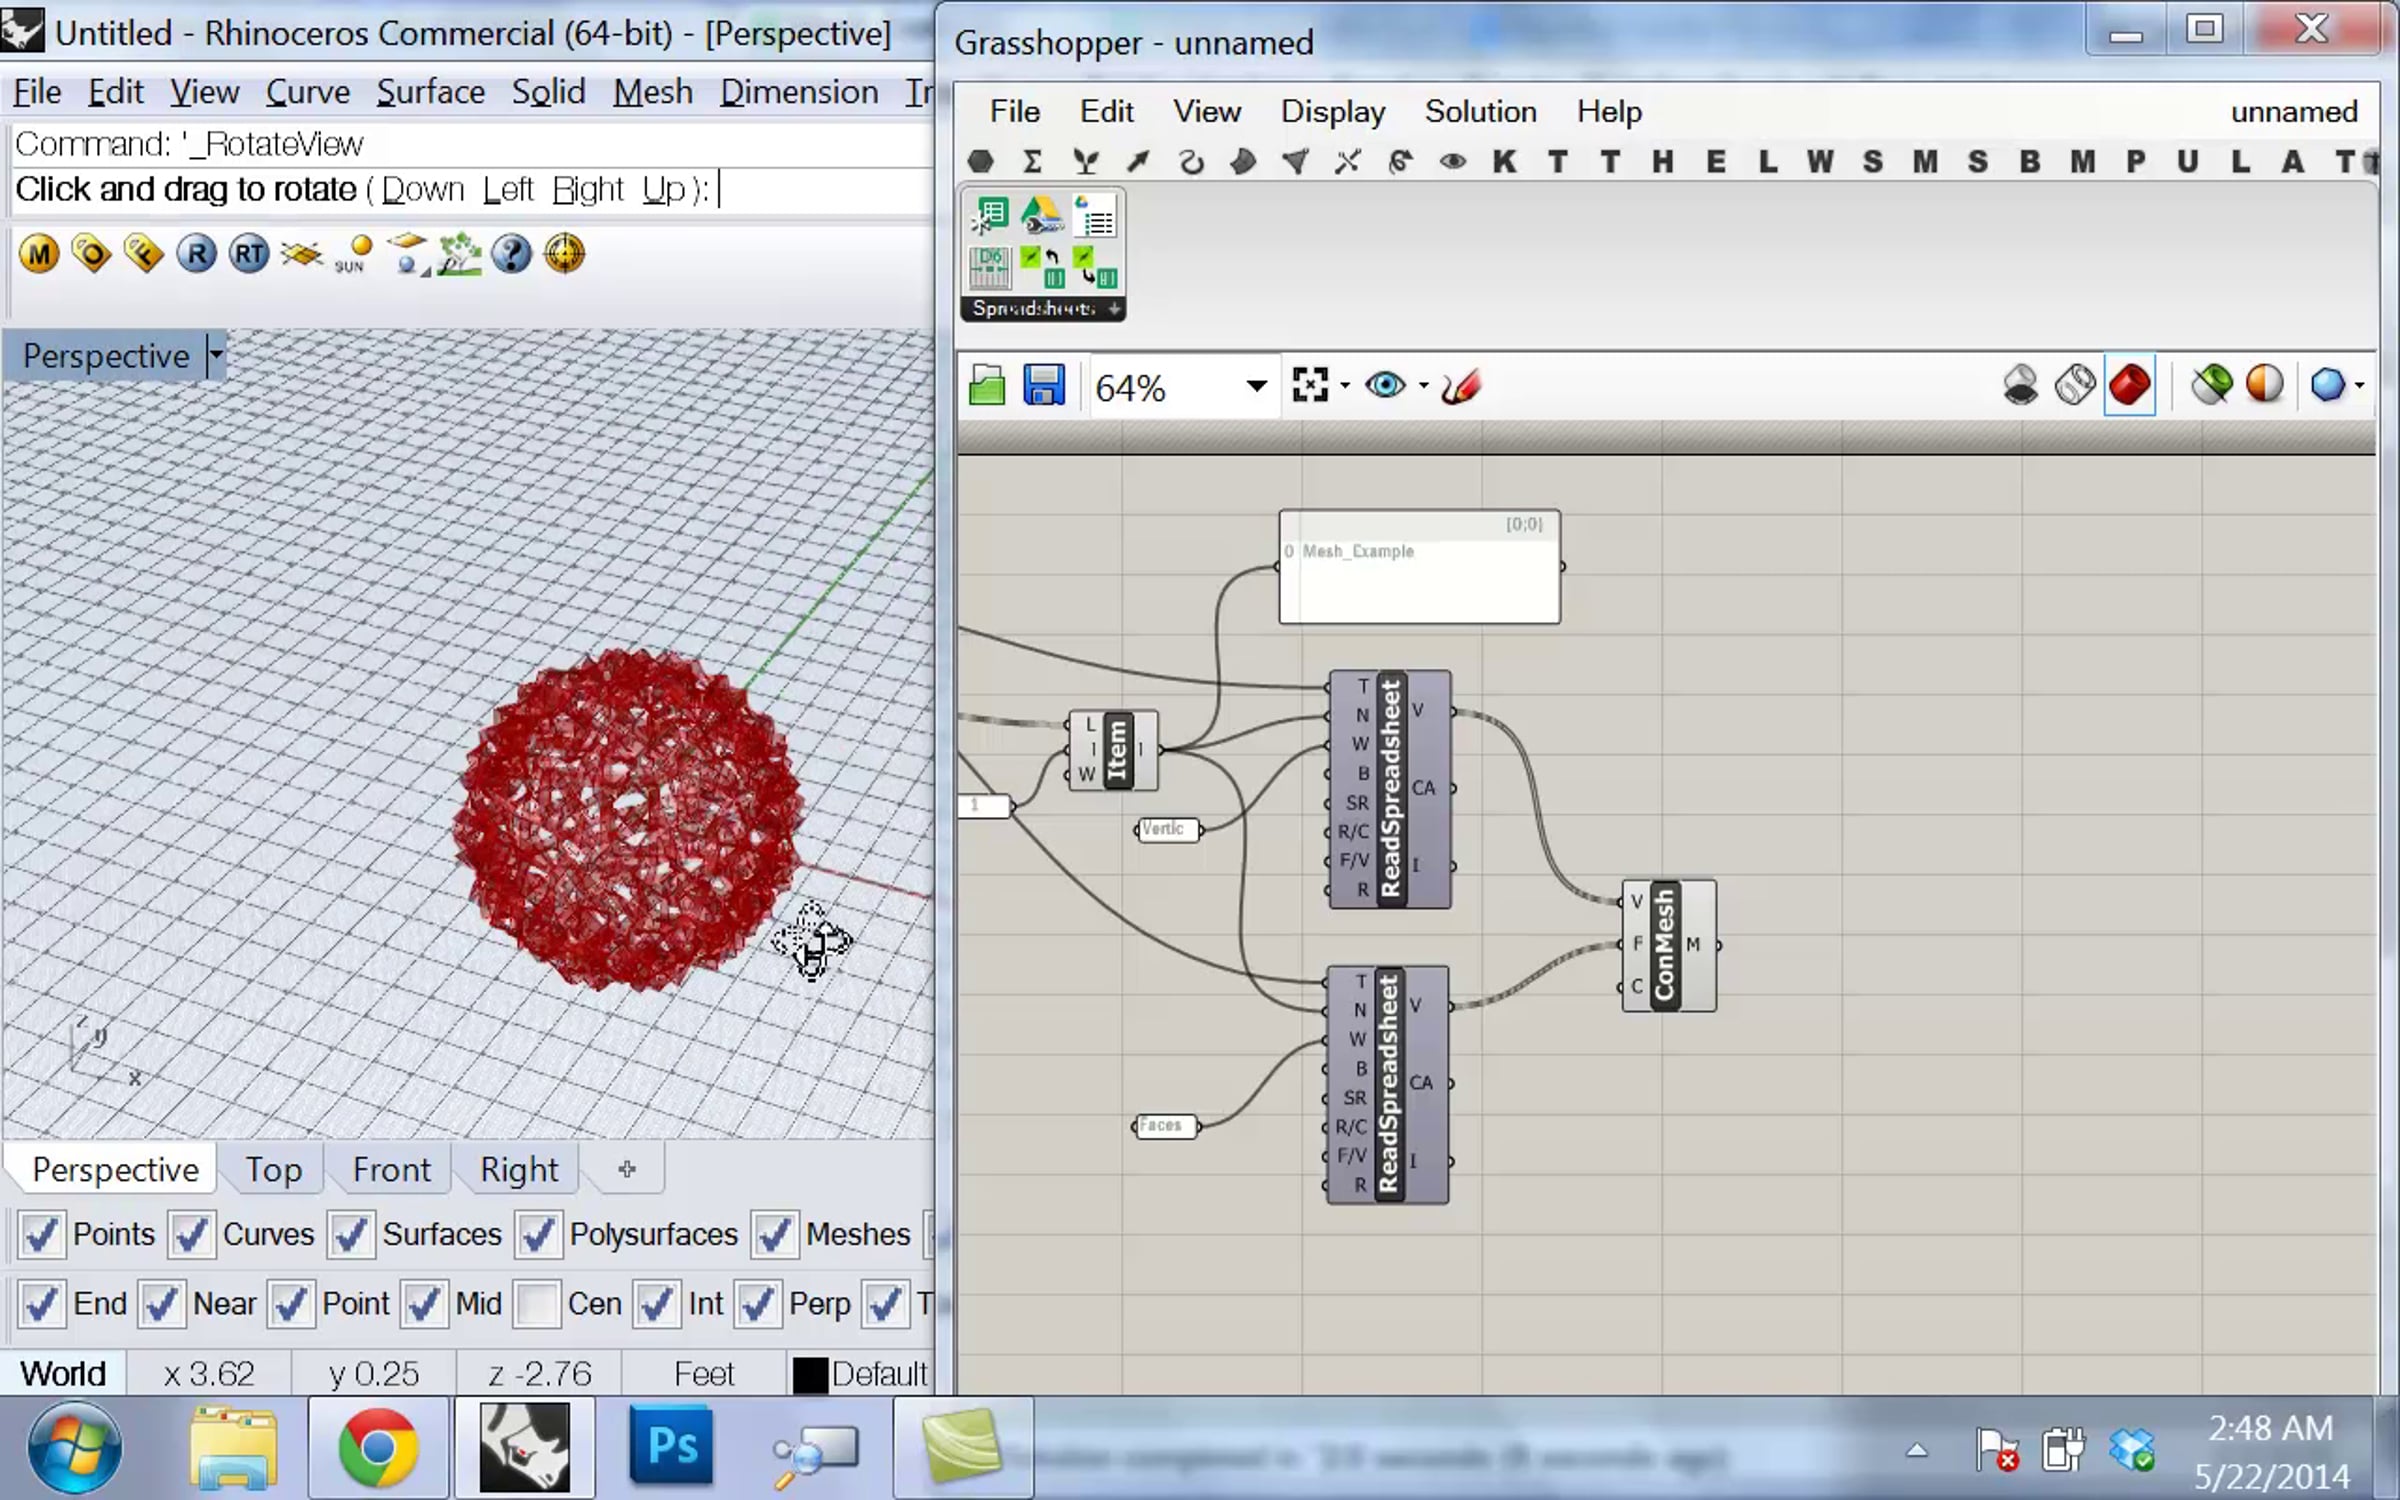2400x1500 pixels.
Task: Click the Google Drive key authentication component icon
Action: tap(1041, 215)
